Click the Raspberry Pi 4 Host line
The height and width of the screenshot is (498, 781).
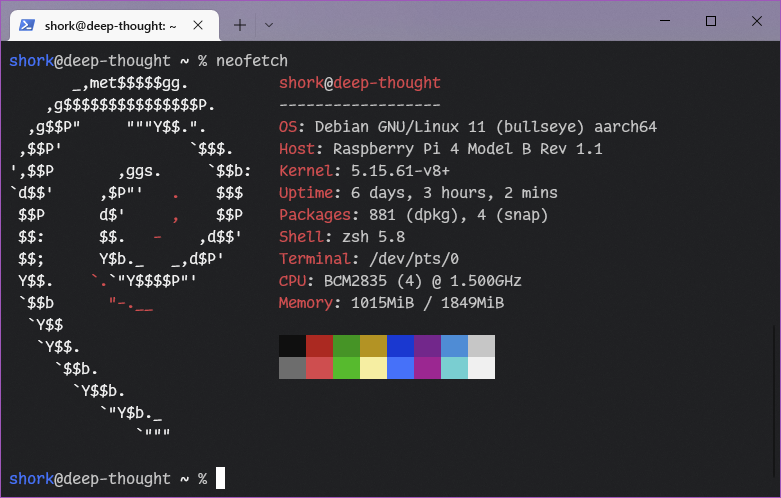[x=441, y=149]
